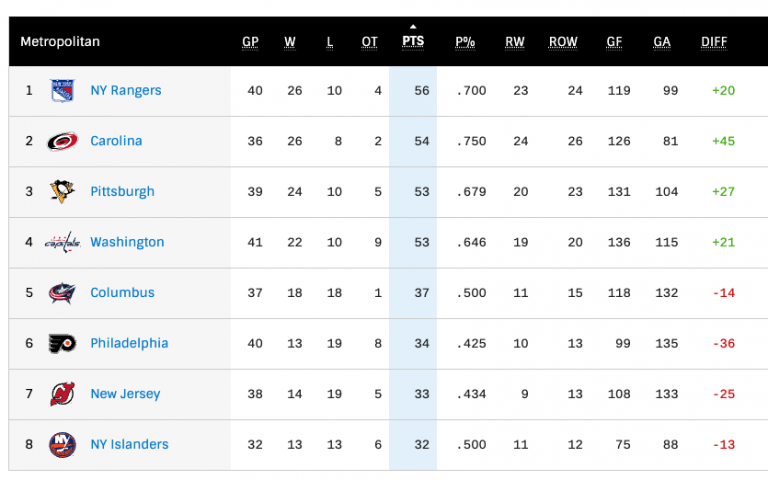This screenshot has height=480, width=768.
Task: Sort table by GP column header
Action: (x=250, y=42)
